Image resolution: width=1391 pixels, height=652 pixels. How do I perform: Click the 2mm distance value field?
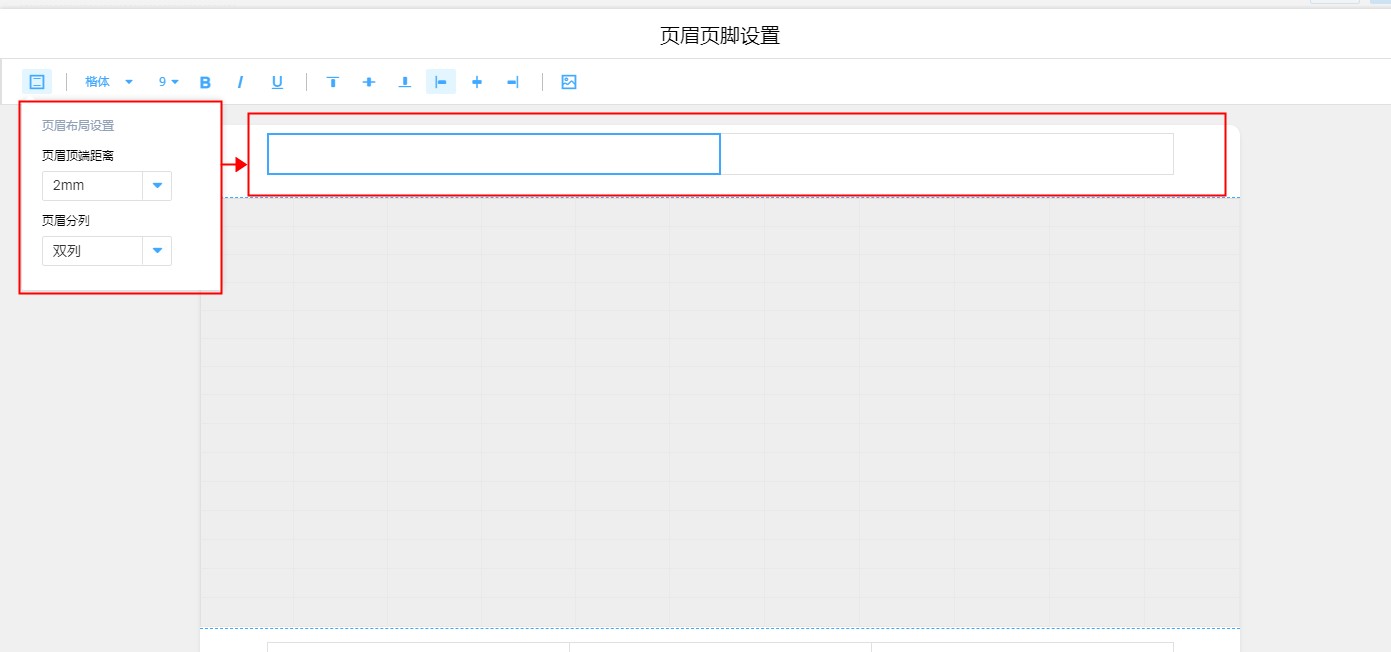click(92, 186)
